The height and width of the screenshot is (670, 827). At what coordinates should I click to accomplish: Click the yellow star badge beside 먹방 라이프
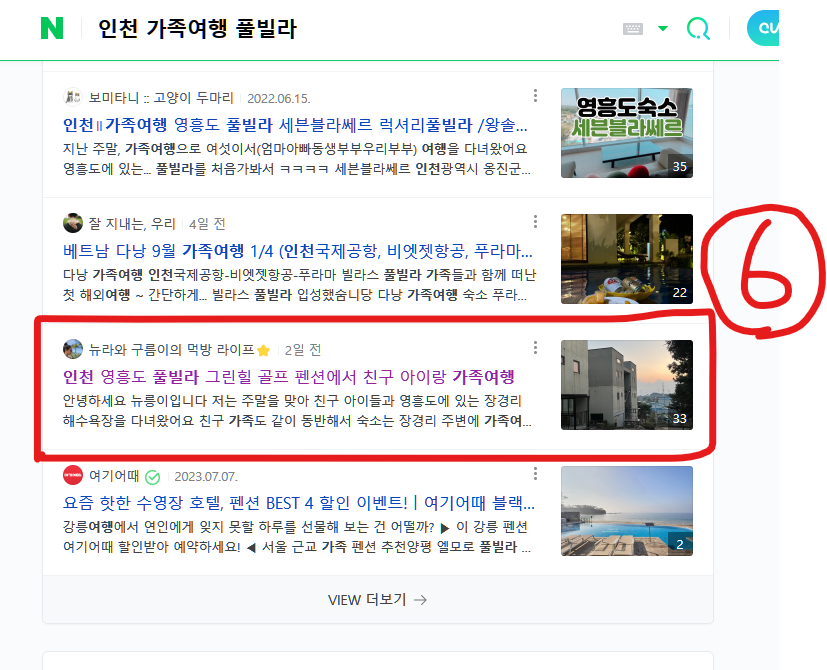[x=264, y=350]
